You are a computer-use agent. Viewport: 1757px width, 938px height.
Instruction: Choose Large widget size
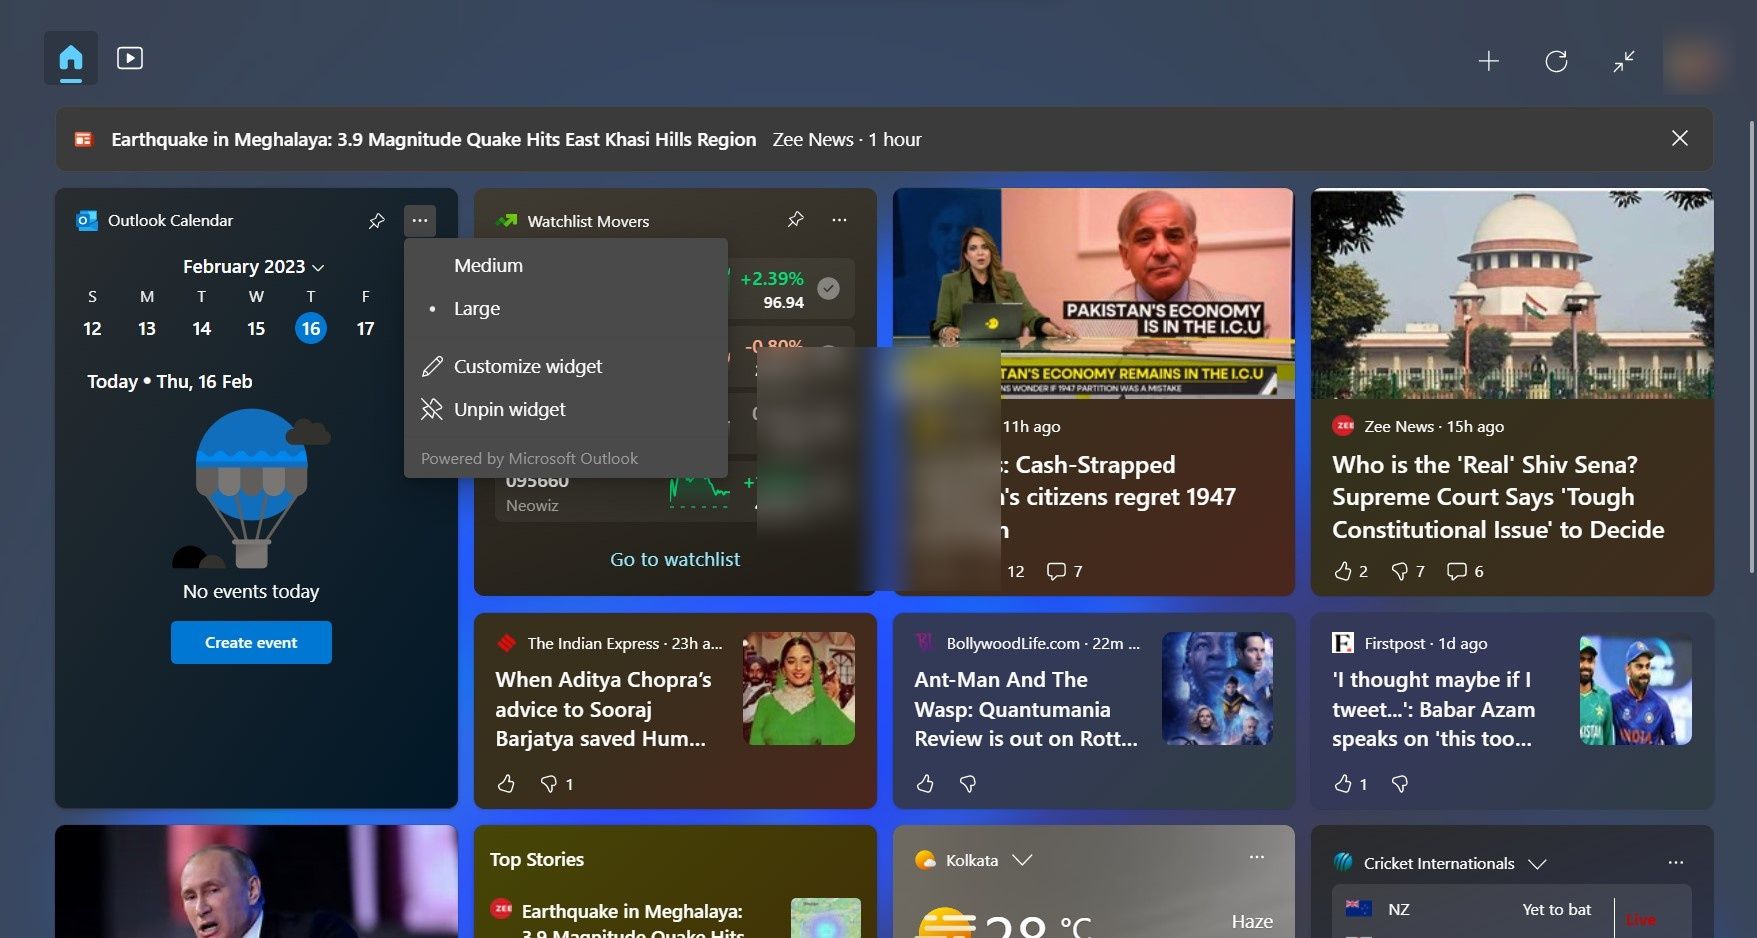tap(566, 308)
